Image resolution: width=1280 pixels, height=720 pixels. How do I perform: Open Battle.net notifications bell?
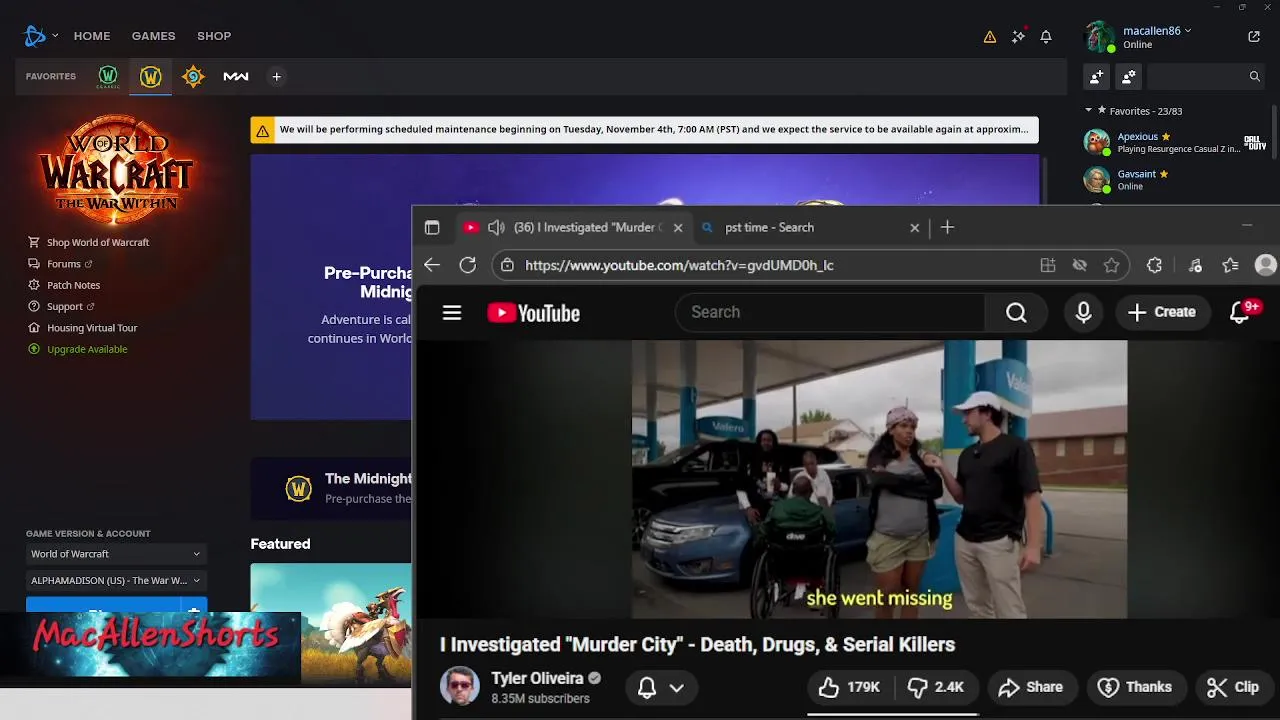point(1046,37)
